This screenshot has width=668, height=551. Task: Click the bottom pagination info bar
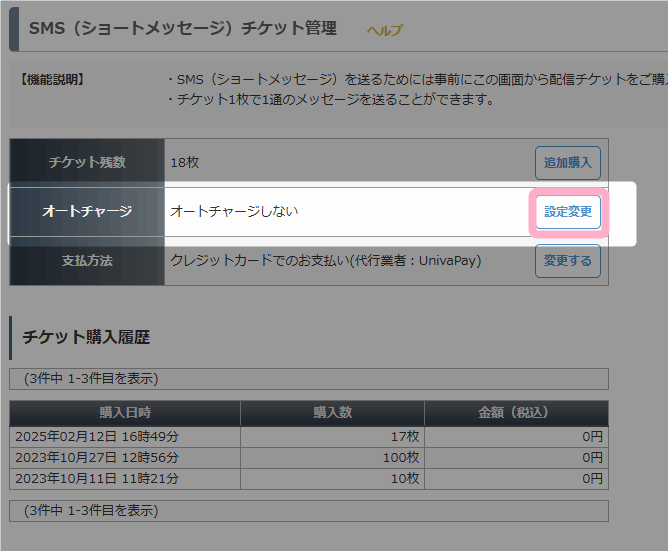(309, 511)
